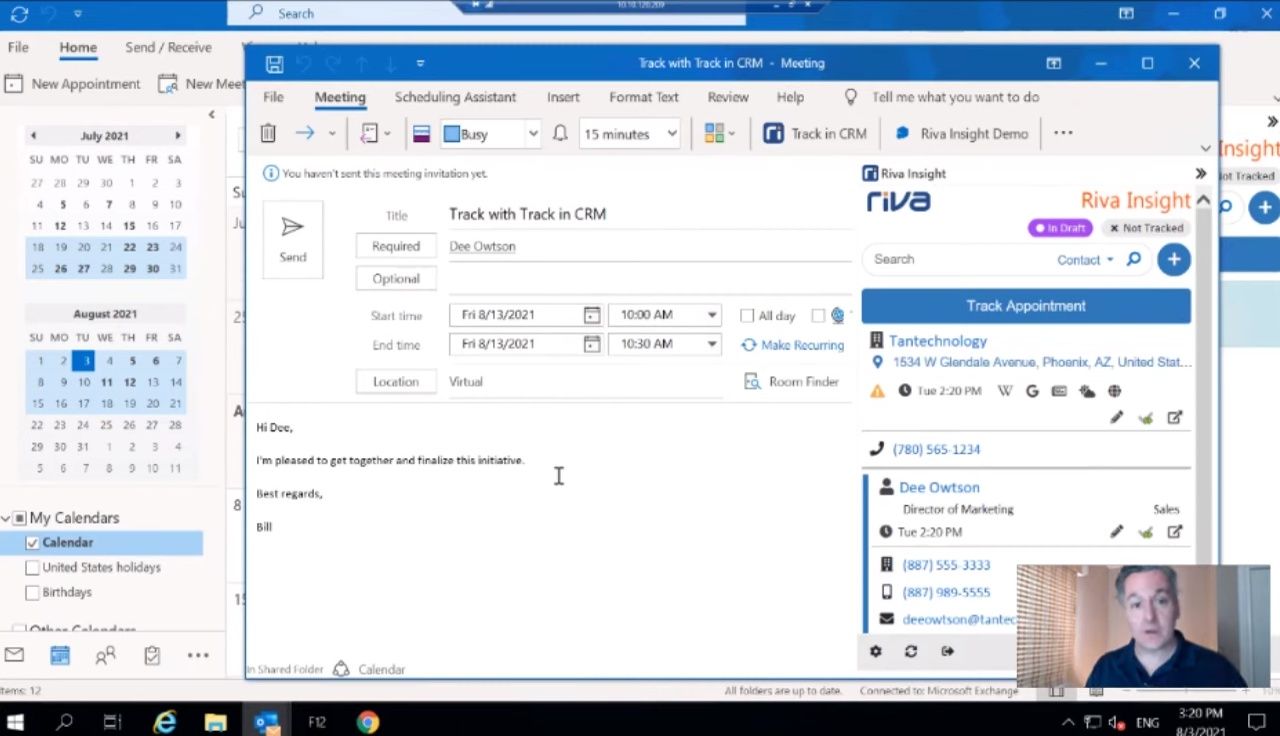Screen dimensions: 1280x736
Task: Uncheck the Calendar checkbox under My Calendars
Action: (x=33, y=543)
